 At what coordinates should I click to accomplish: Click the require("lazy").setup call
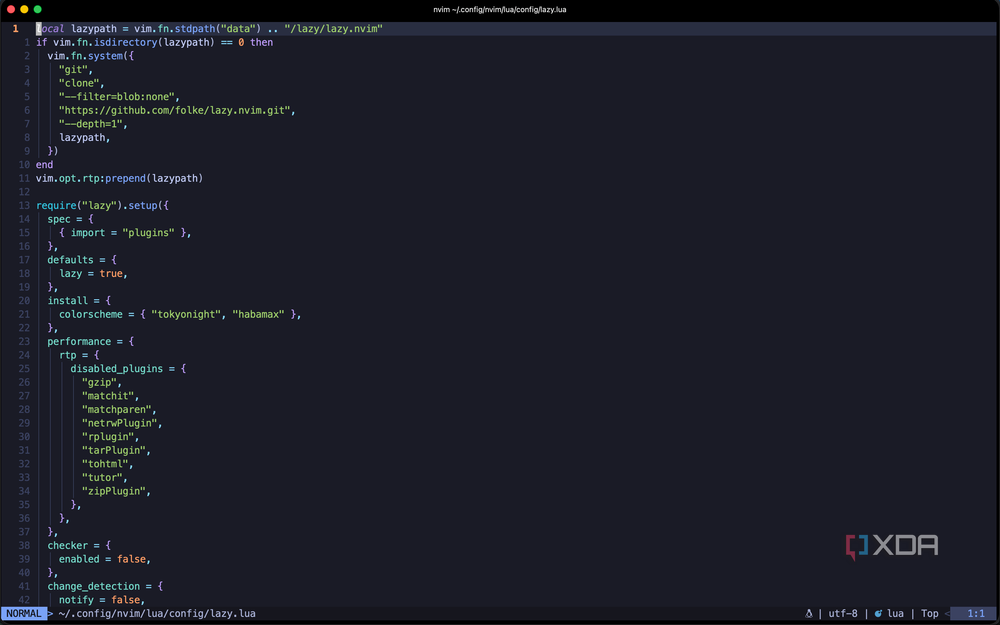(96, 205)
